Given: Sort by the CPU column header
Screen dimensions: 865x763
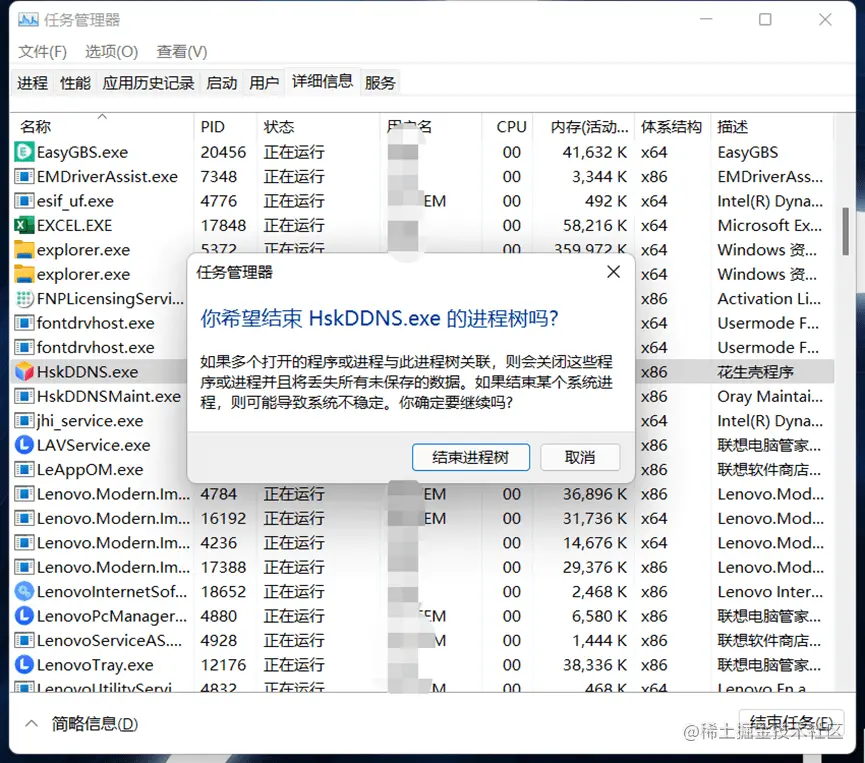Looking at the screenshot, I should (506, 127).
